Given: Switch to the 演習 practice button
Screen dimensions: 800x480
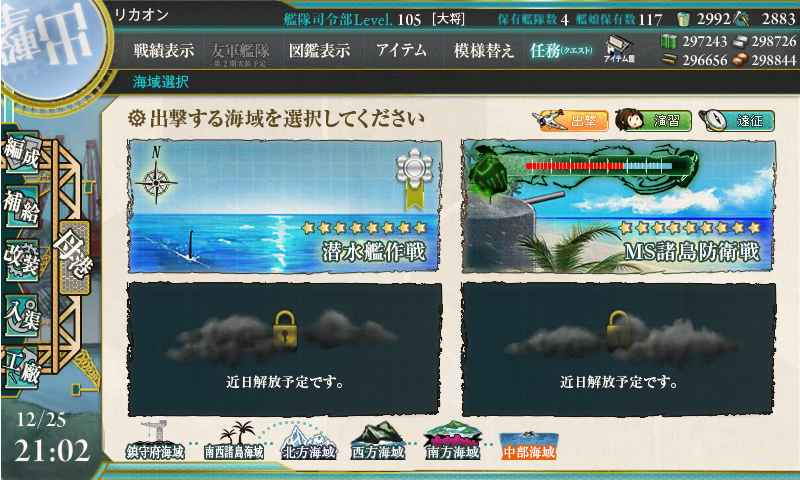Looking at the screenshot, I should [x=654, y=120].
